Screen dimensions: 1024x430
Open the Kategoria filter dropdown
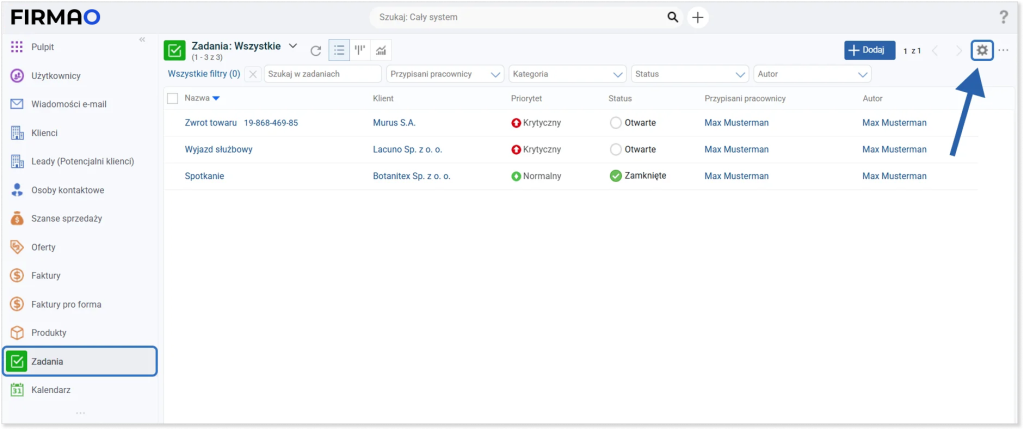567,74
